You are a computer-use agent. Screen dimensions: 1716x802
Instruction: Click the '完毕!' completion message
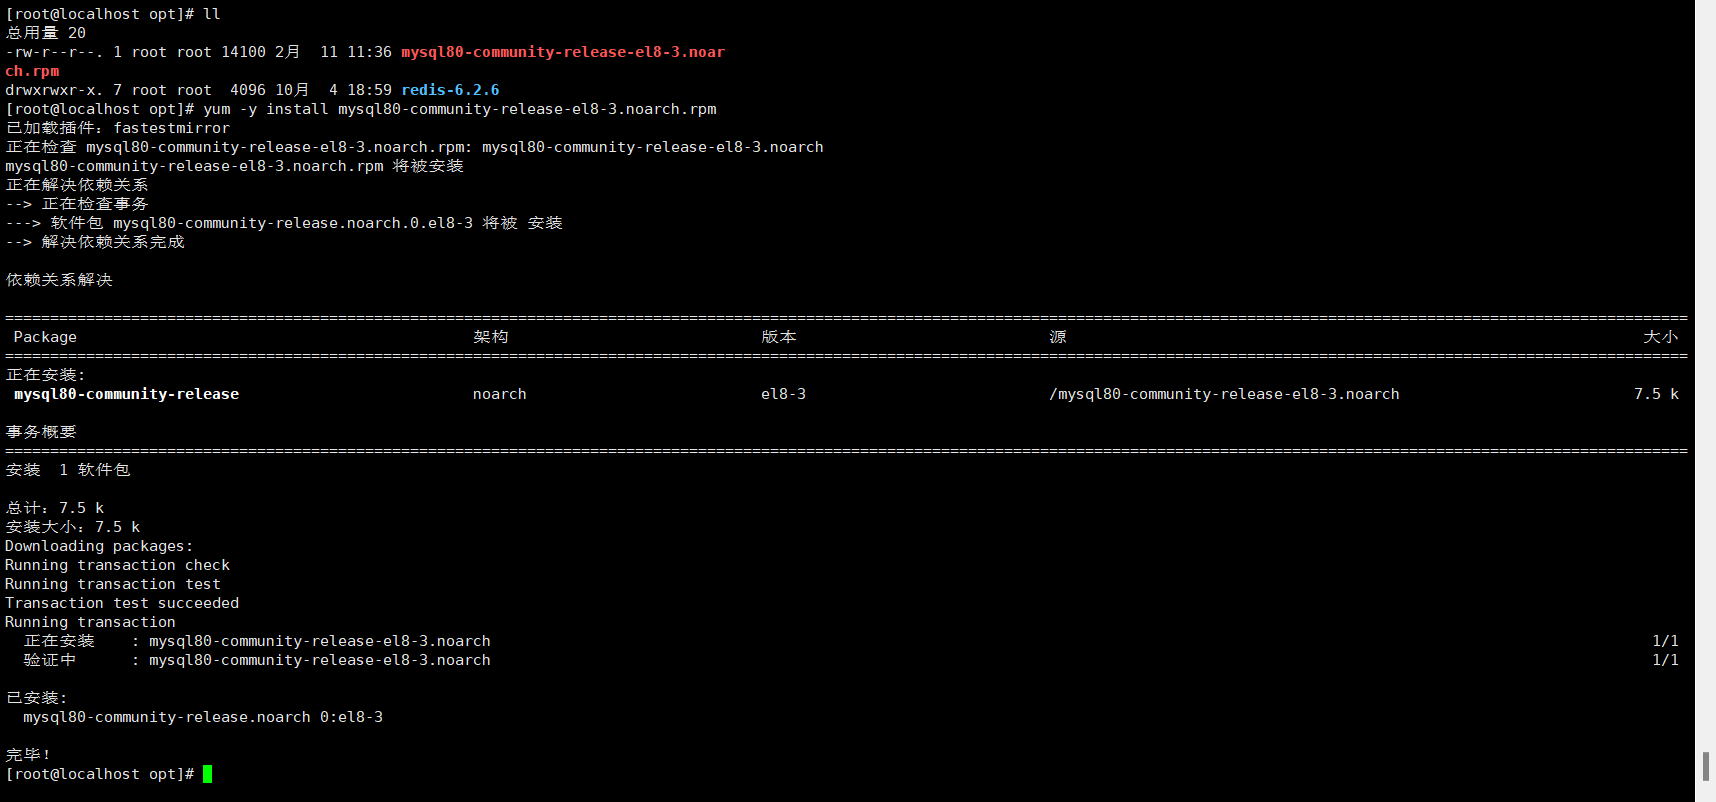(28, 755)
